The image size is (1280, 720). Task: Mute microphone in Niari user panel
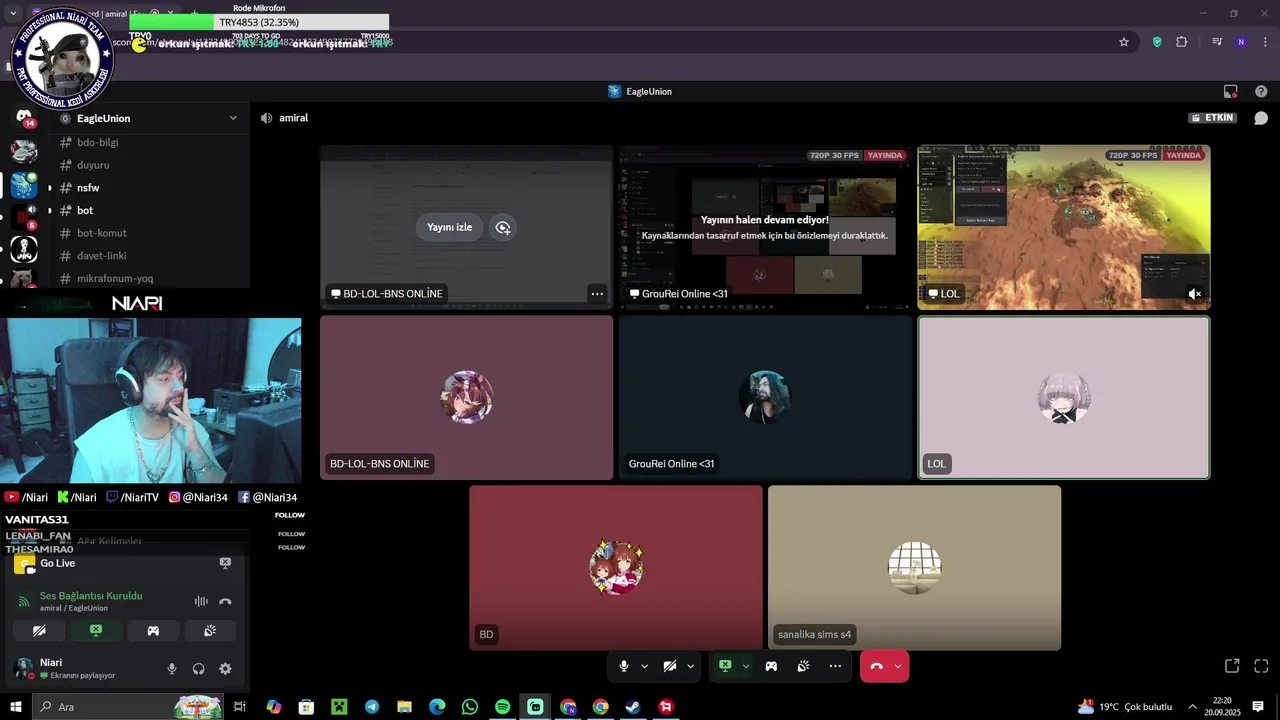(172, 669)
